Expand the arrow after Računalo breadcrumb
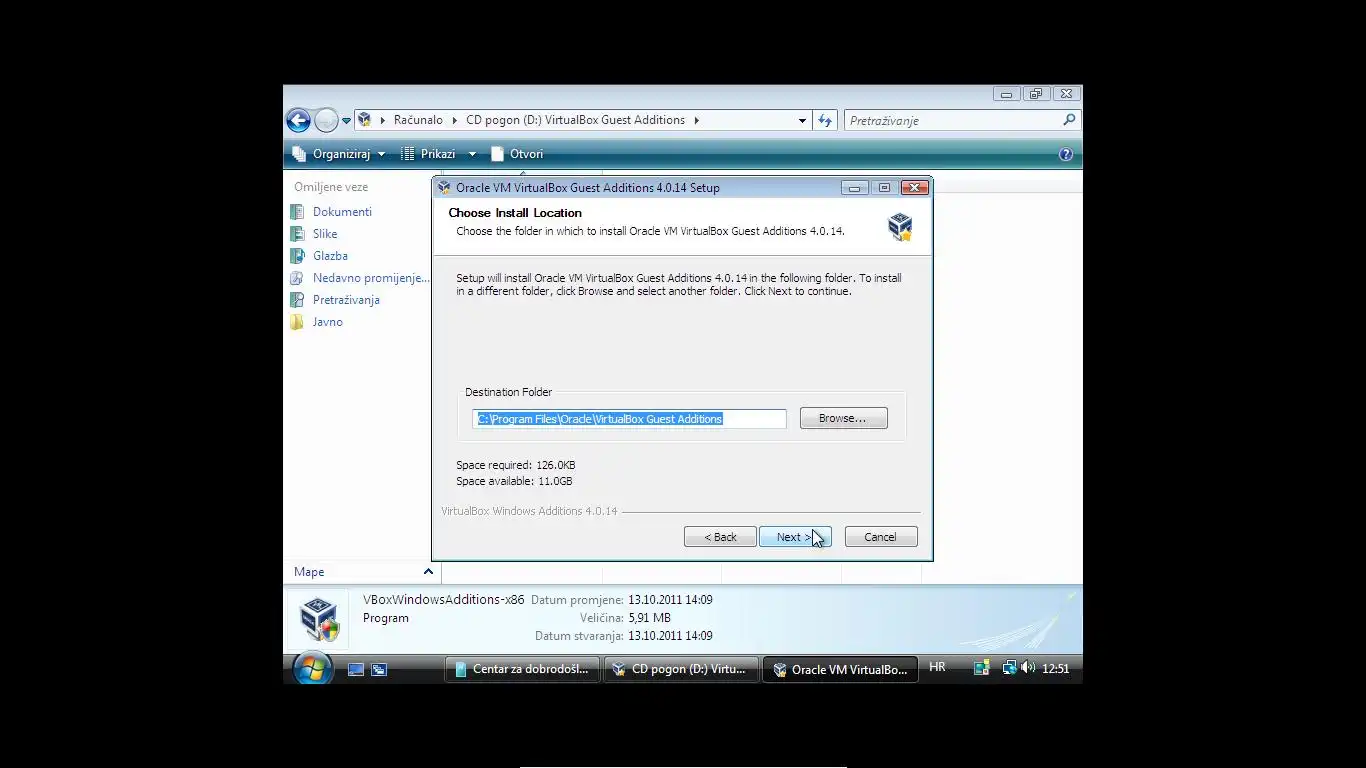The height and width of the screenshot is (768, 1366). tap(454, 120)
